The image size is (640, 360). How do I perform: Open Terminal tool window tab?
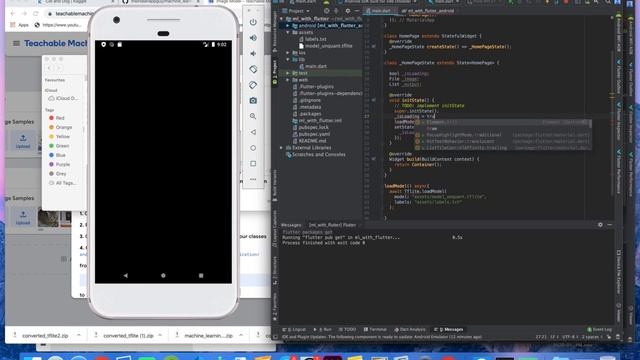375,329
